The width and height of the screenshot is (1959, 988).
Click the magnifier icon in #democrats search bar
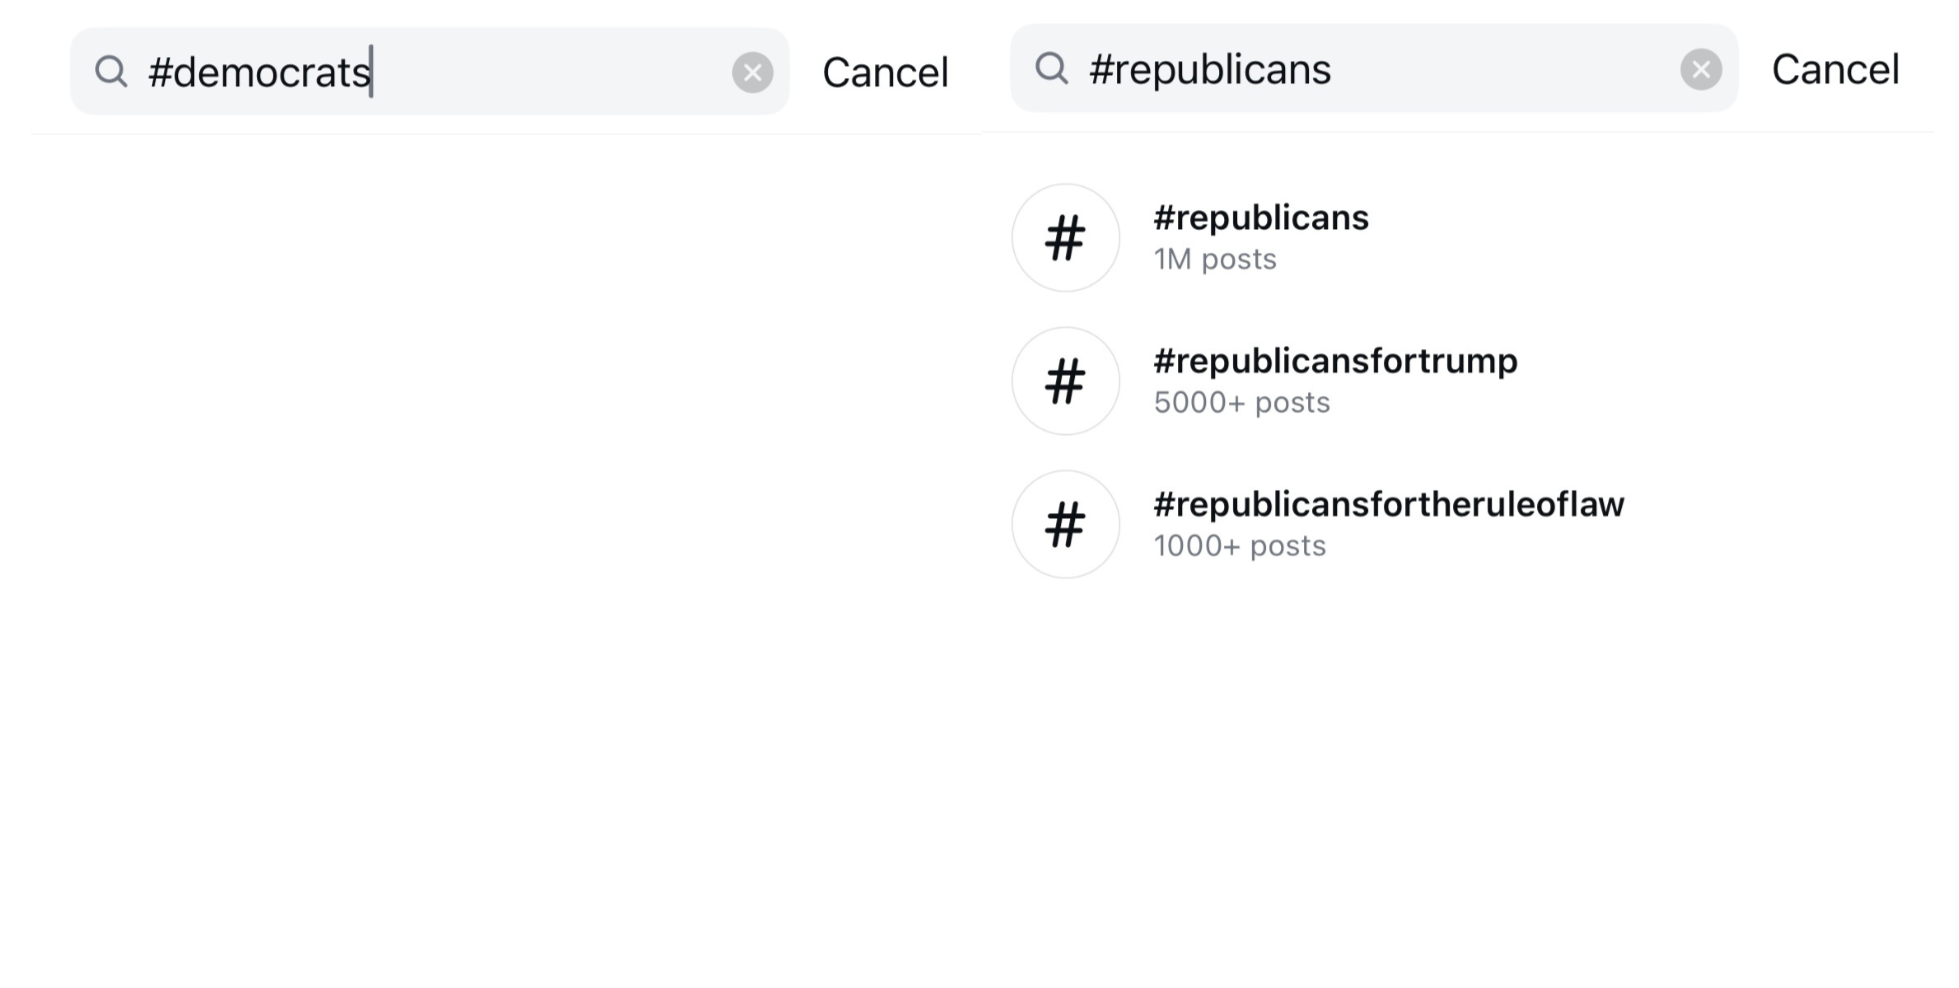(111, 72)
